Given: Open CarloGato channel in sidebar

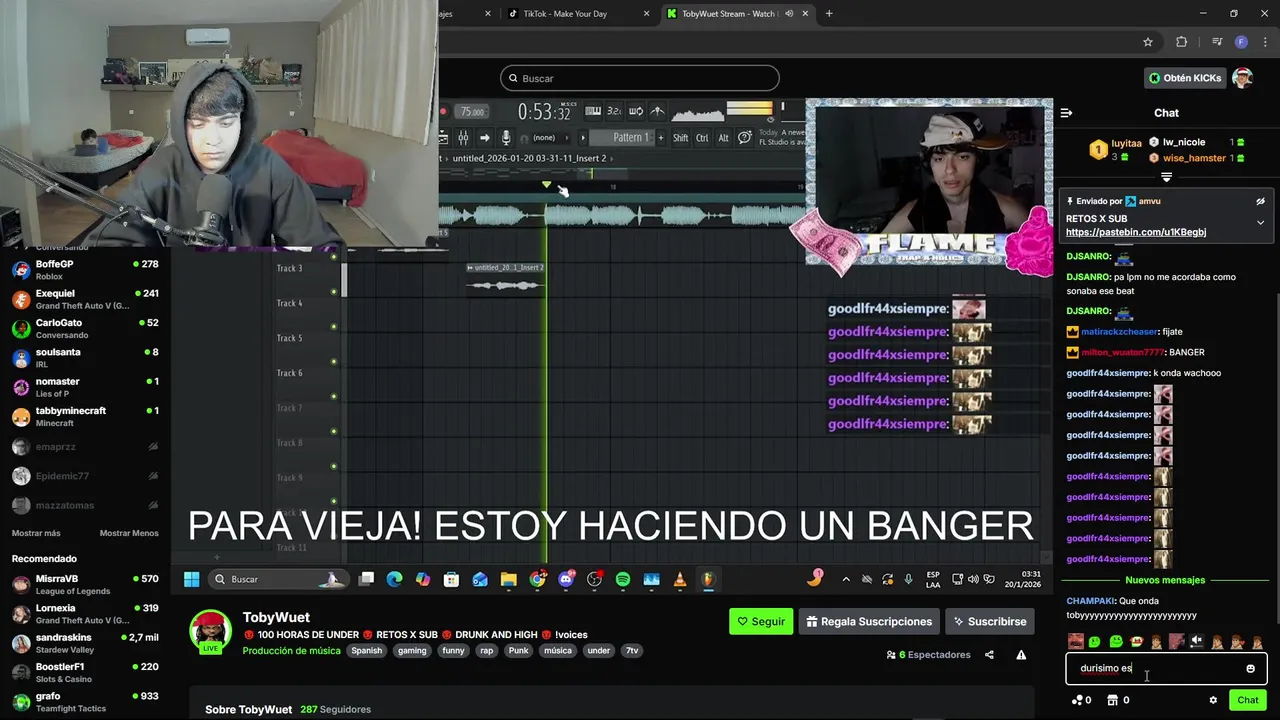Looking at the screenshot, I should [85, 329].
